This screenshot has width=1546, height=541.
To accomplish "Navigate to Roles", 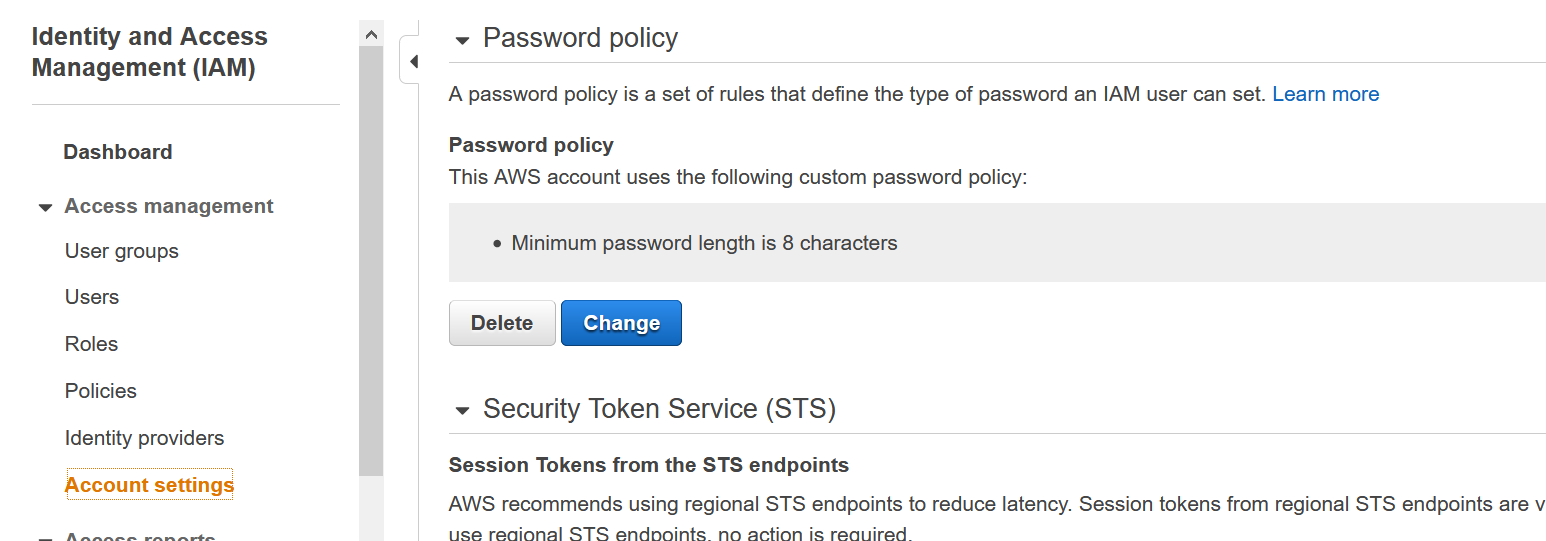I will 91,344.
